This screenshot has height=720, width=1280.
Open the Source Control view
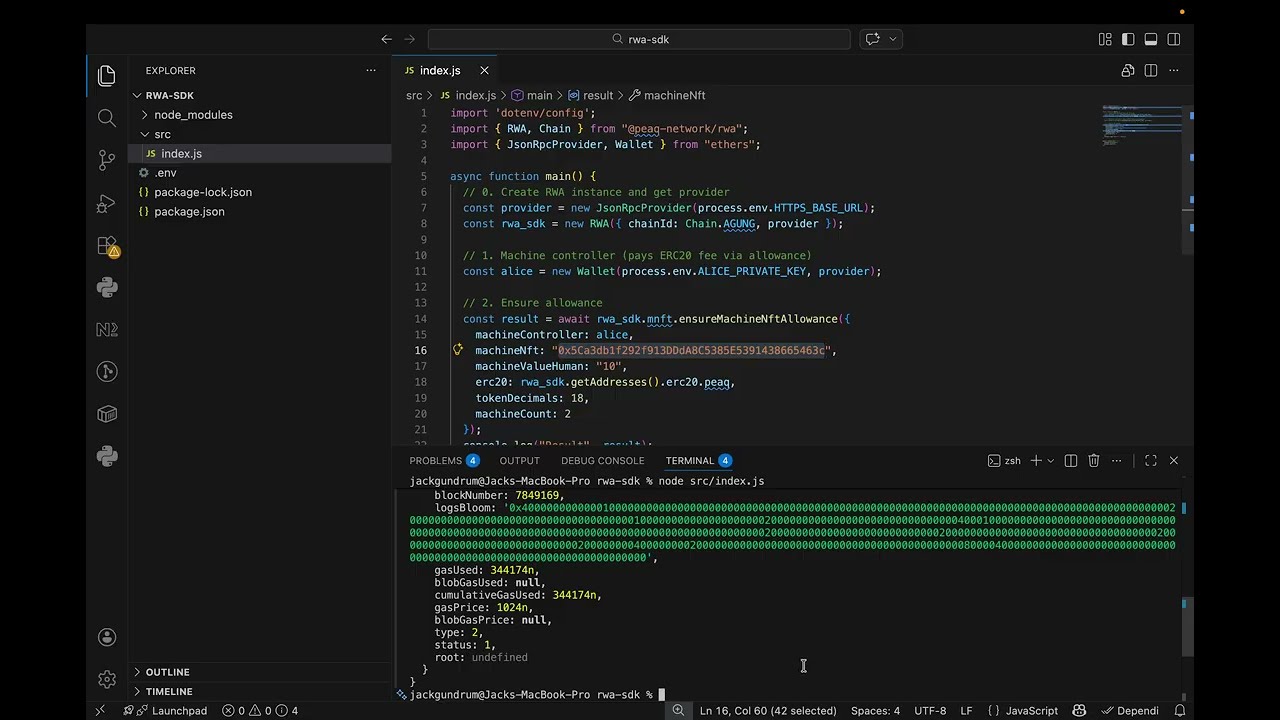[107, 160]
